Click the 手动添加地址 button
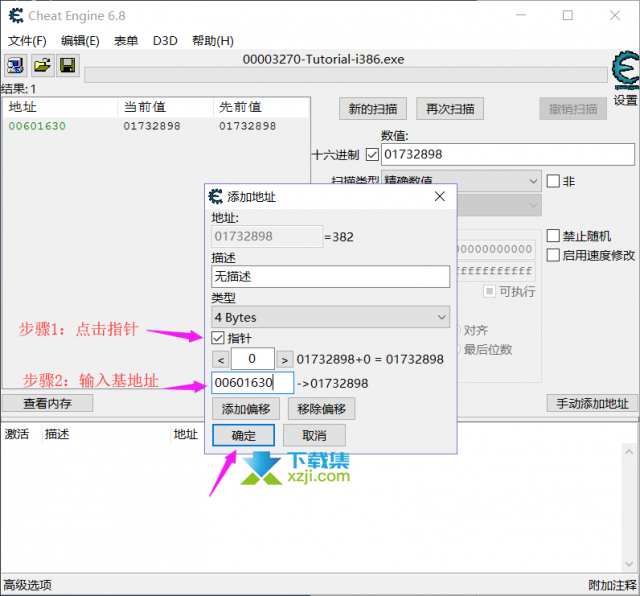This screenshot has width=640, height=596. point(592,403)
